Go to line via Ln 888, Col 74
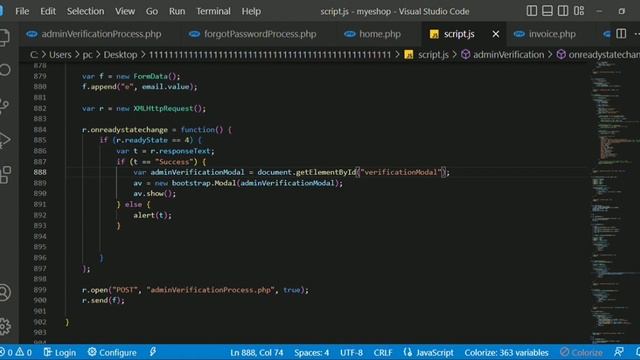The width and height of the screenshot is (640, 360). (x=256, y=352)
